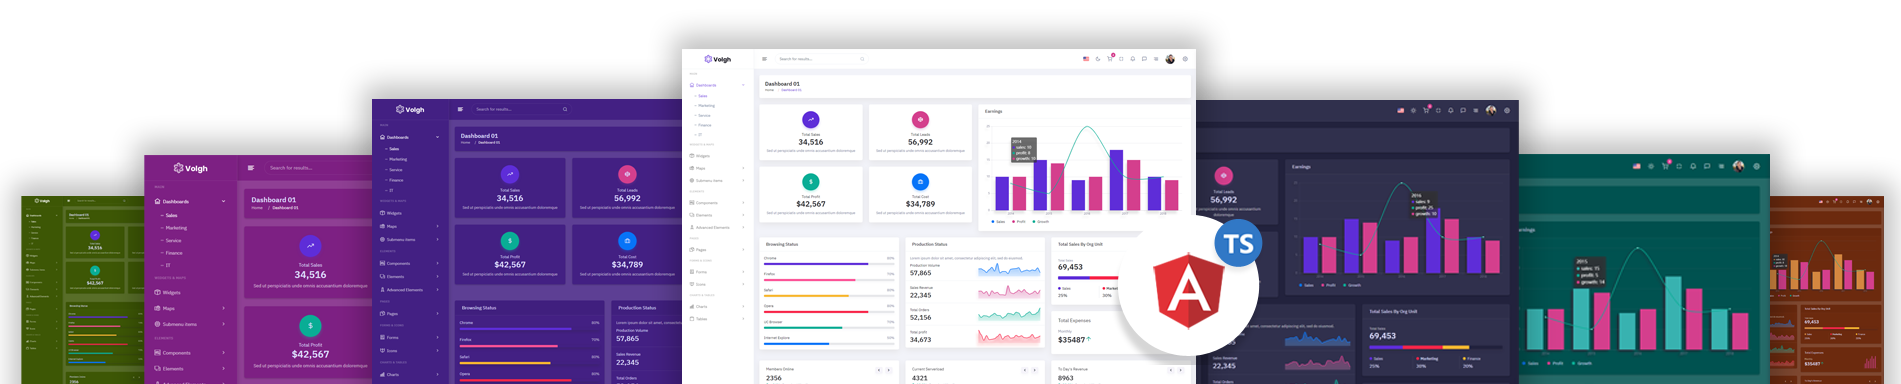Open shopping cart icon in white dashboard header

1109,59
